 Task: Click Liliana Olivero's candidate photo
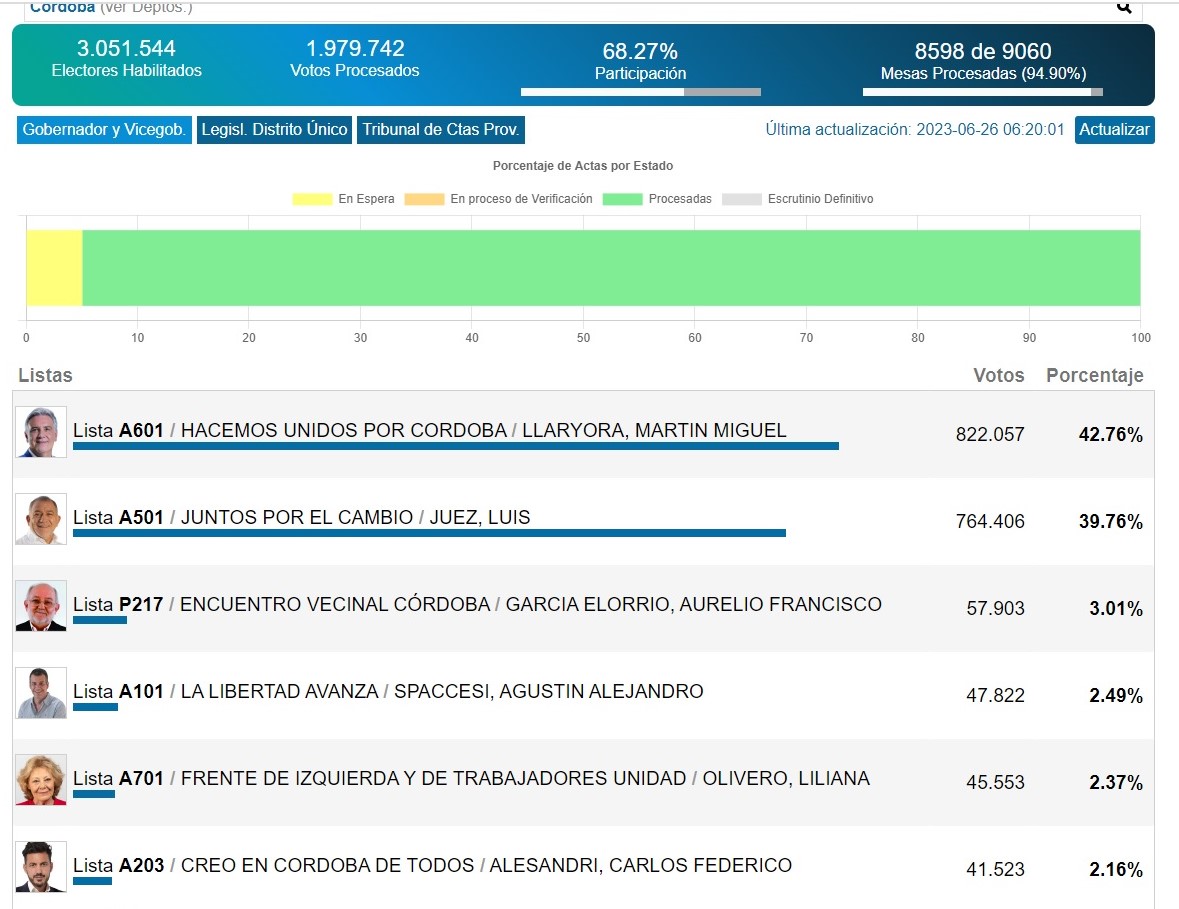[41, 780]
